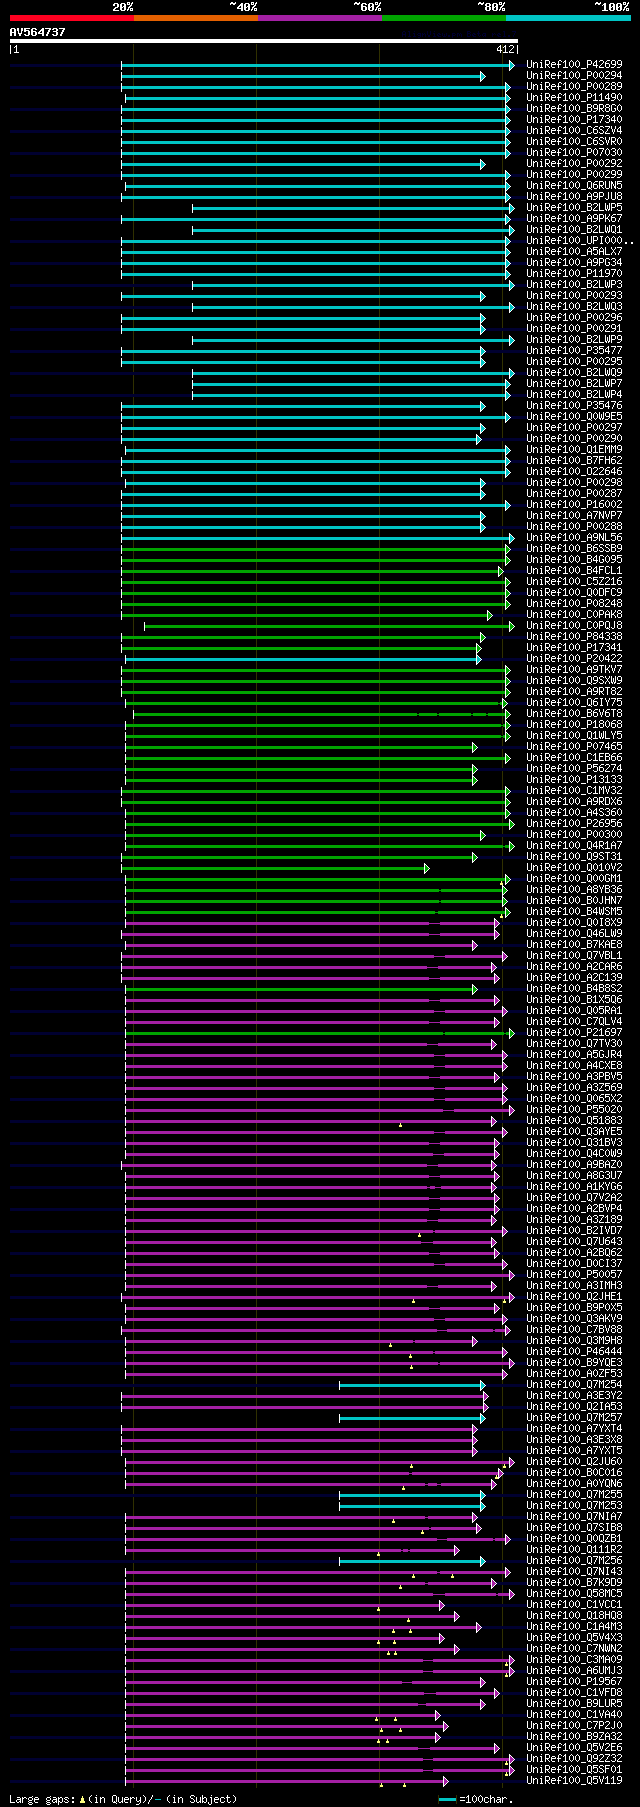Click the hit label UniRef100_B2IVD7

click(x=574, y=1231)
